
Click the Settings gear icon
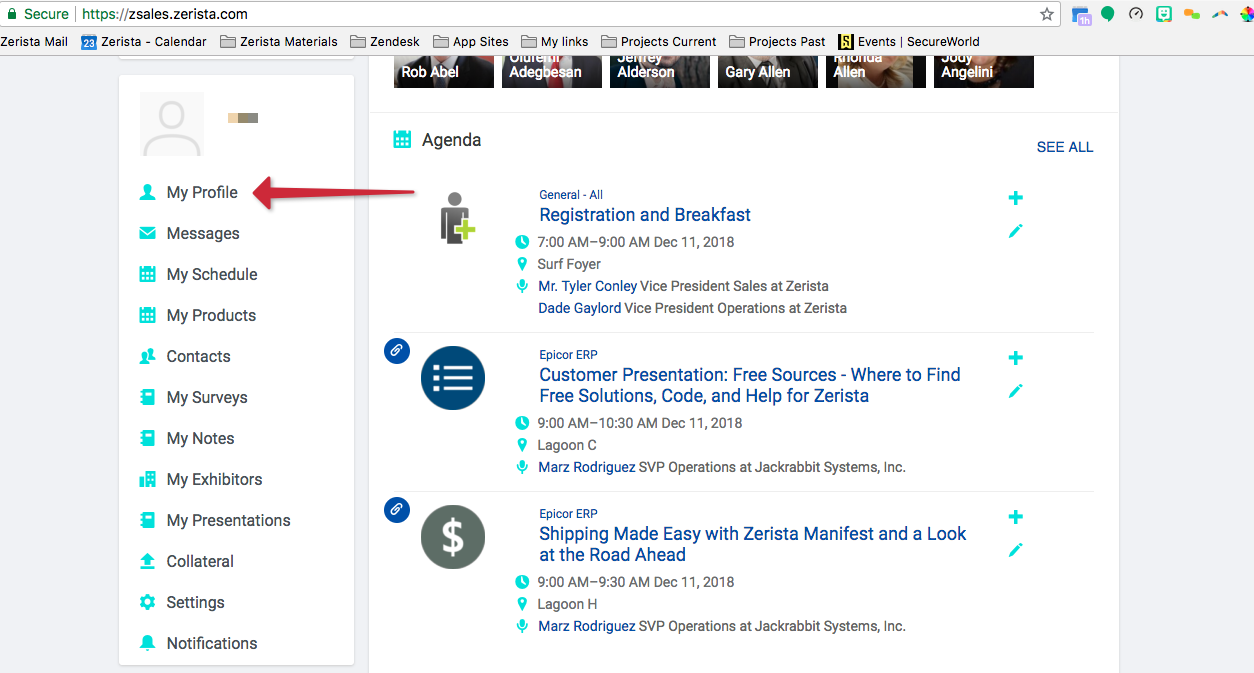[148, 603]
